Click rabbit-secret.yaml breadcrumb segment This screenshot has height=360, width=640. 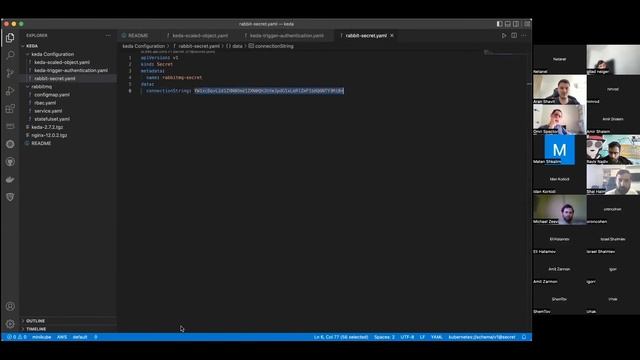(x=199, y=46)
